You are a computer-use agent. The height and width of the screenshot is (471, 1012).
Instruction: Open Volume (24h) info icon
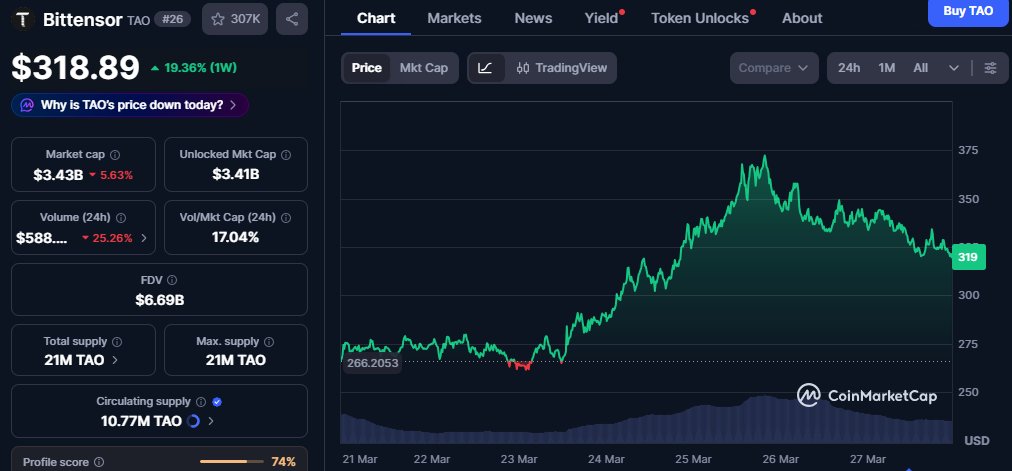pyautogui.click(x=121, y=218)
